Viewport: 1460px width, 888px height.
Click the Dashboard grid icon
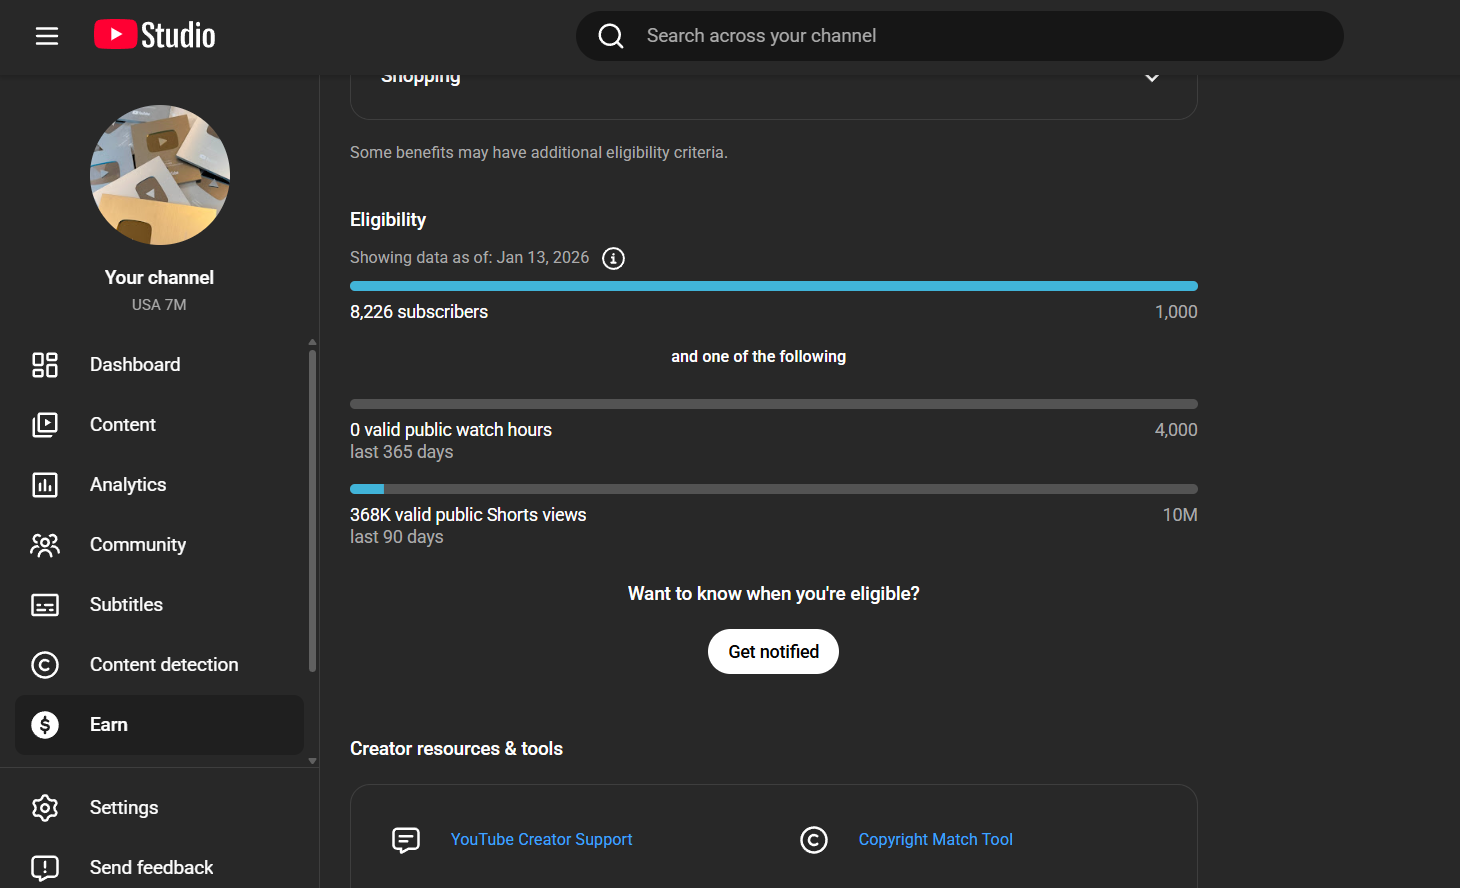point(45,365)
